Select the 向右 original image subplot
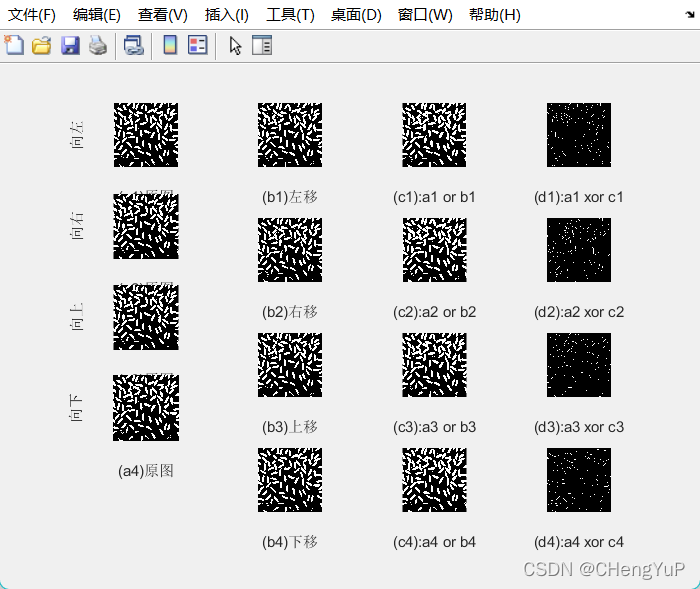 tap(146, 226)
